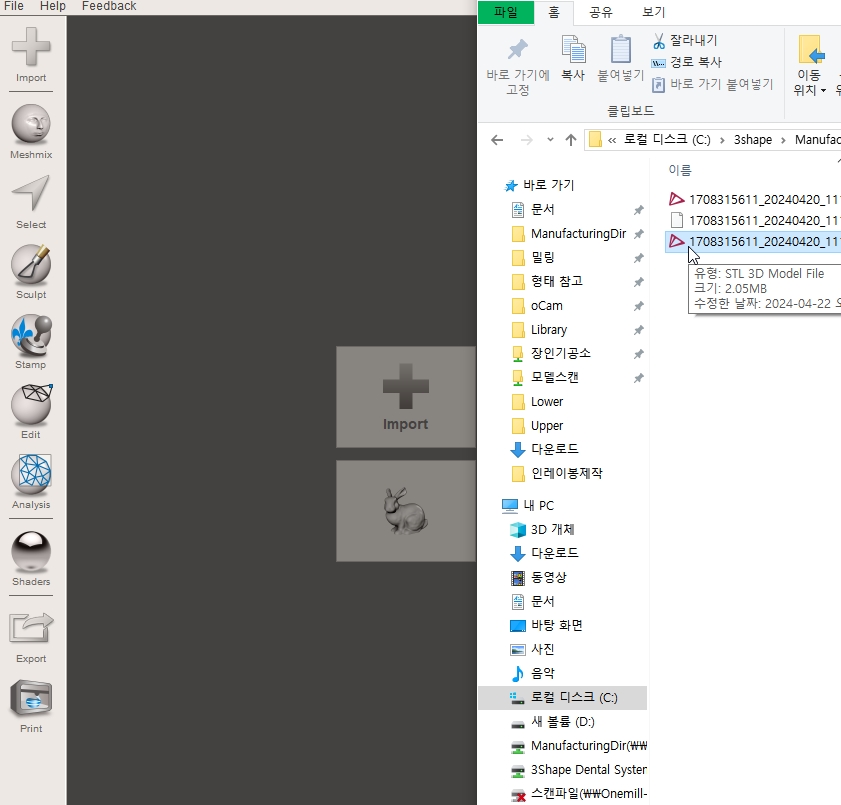Open 사진 folder under 내 PC
841x805 pixels.
tap(532, 649)
